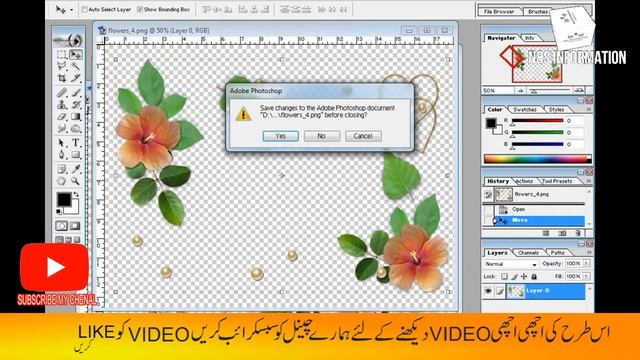The image size is (640, 360).
Task: Select the Notes tool
Action: (62, 169)
